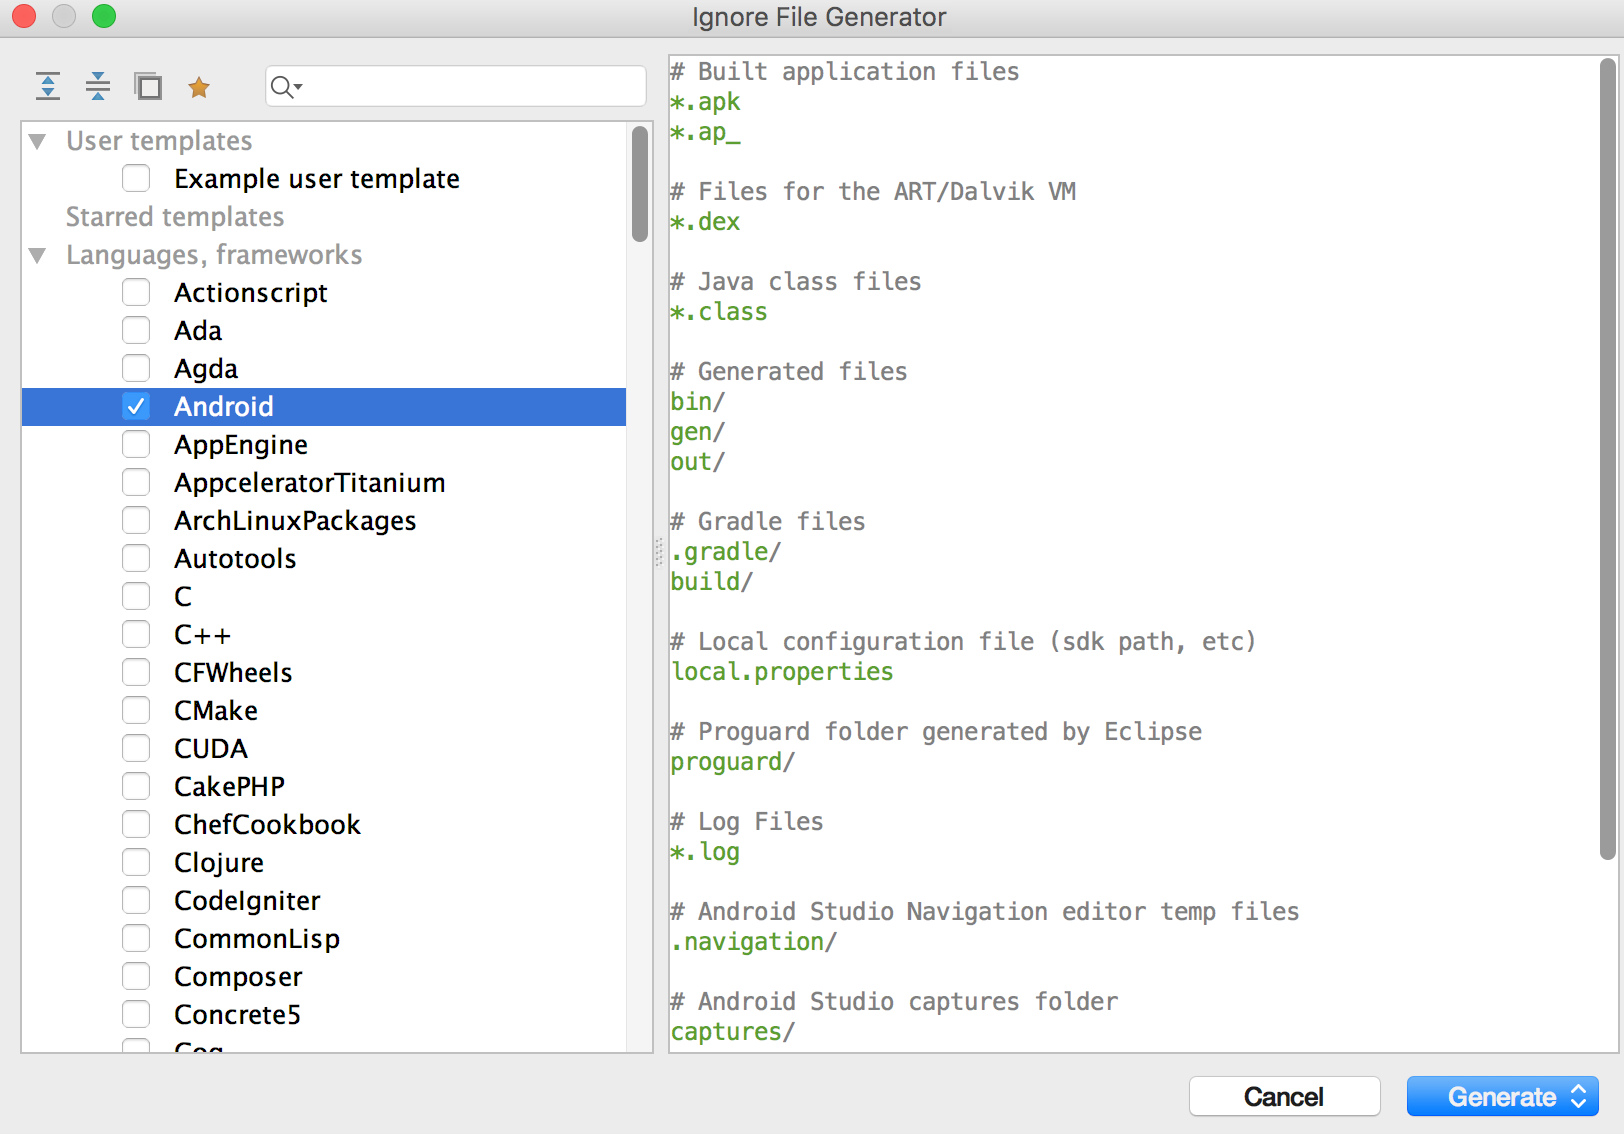Check the CMake template checkbox
This screenshot has height=1134, width=1624.
click(136, 710)
